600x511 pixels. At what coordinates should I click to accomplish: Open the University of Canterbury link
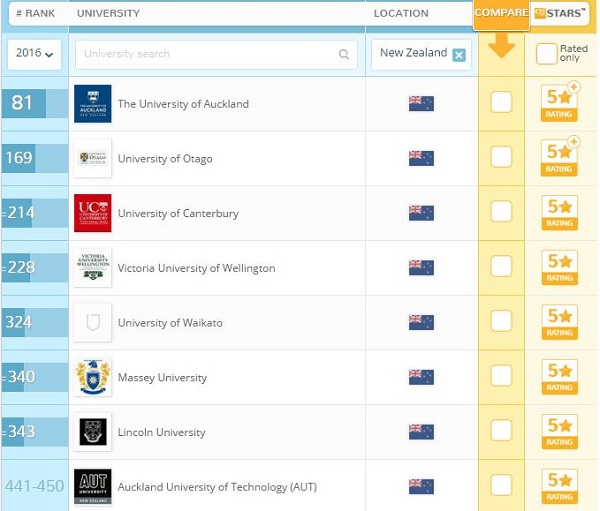178,214
